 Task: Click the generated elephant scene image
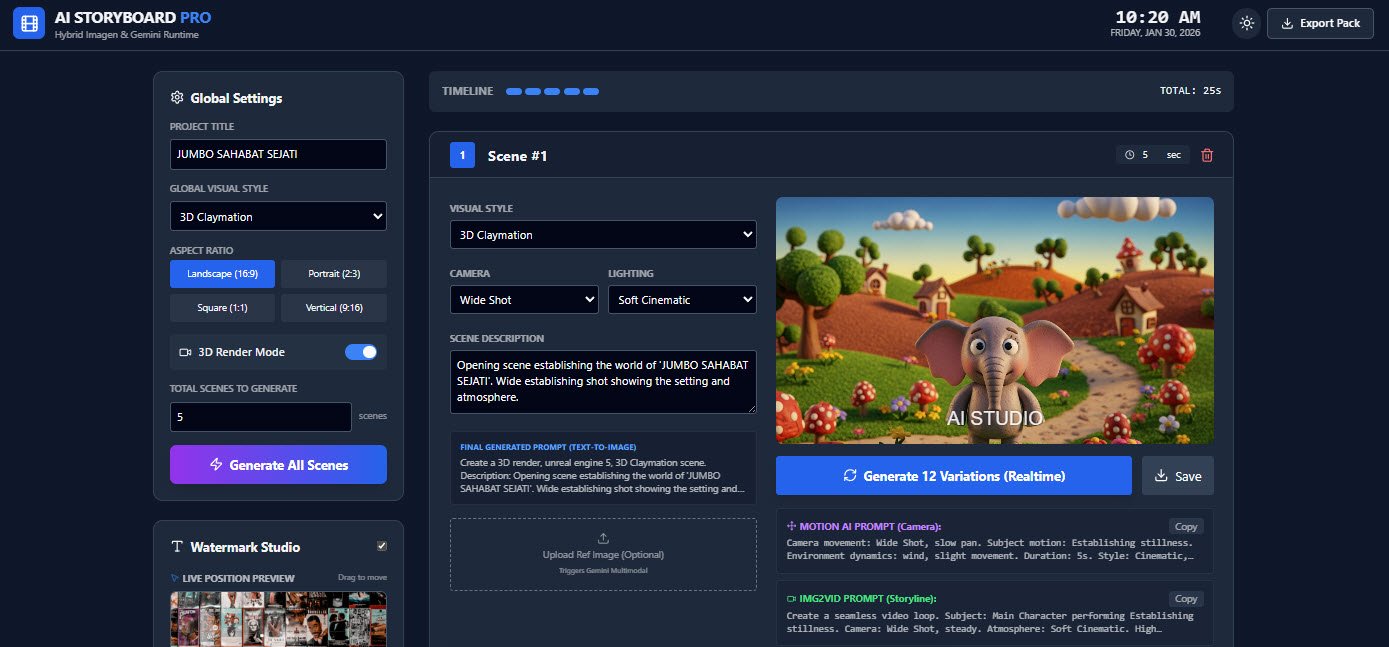point(995,320)
